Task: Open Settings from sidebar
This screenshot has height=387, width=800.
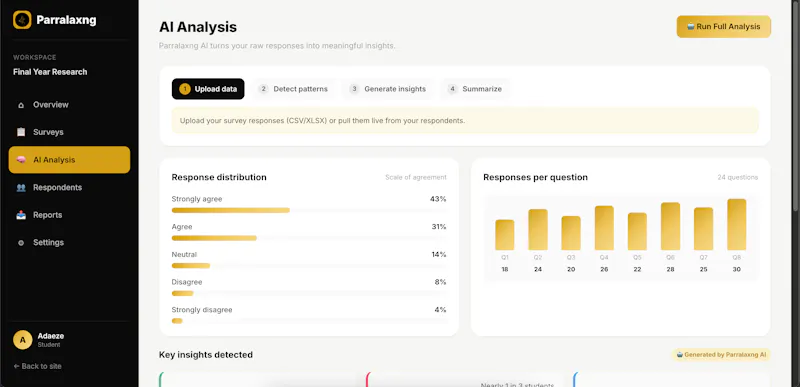Action: pyautogui.click(x=69, y=243)
